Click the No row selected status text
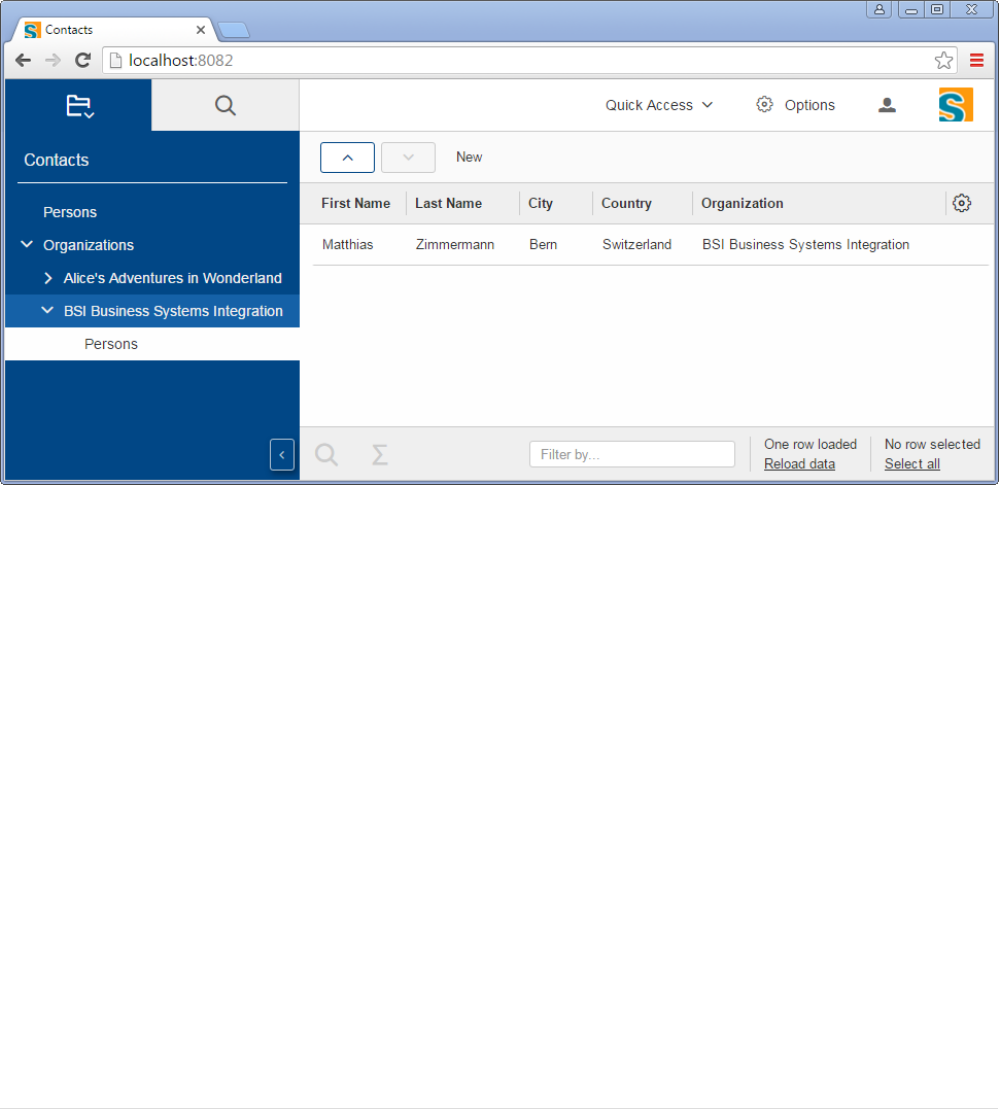This screenshot has height=1109, width=999. (932, 444)
